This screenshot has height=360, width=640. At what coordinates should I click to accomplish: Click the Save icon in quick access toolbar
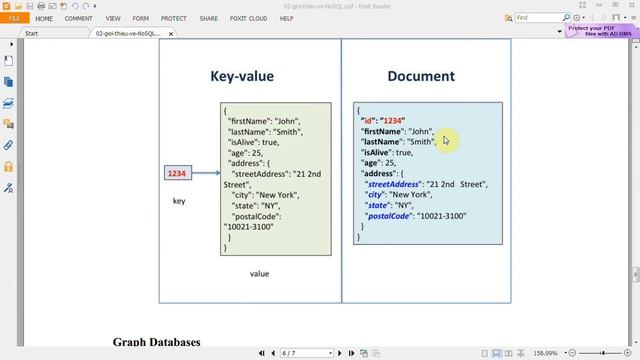(30, 6)
